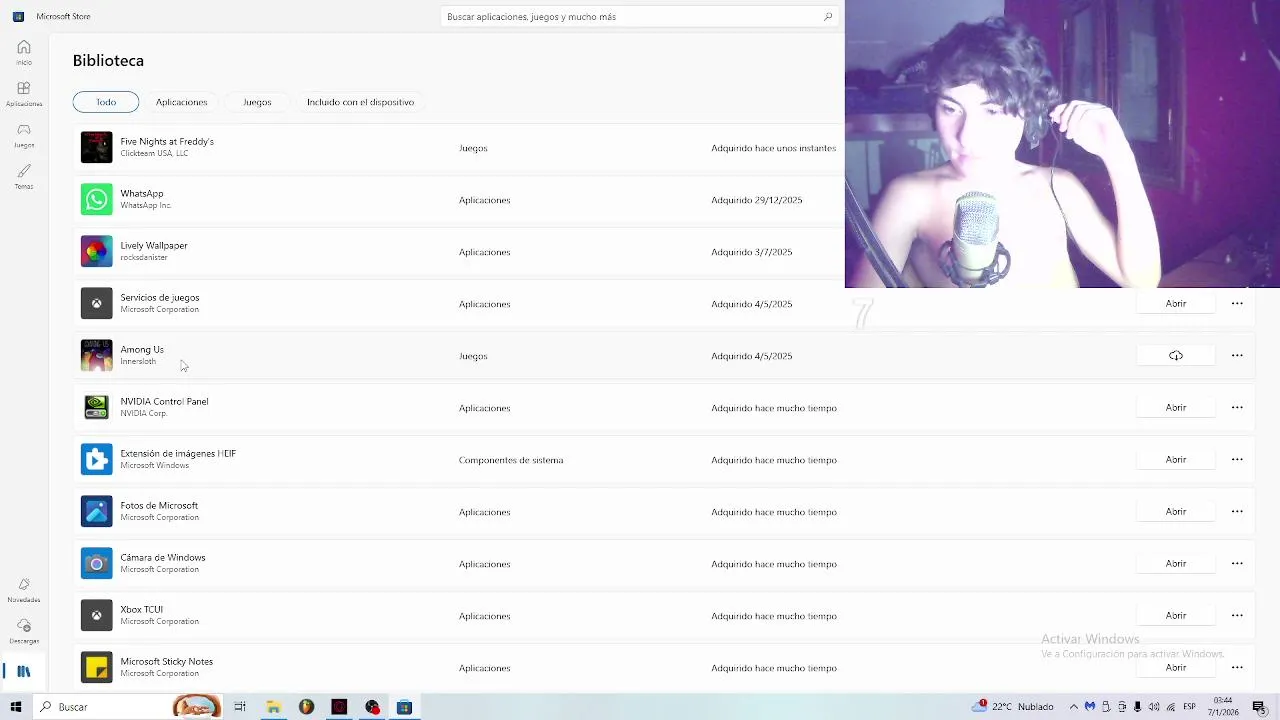Click the taskbar clock showing 03:44

click(x=1223, y=706)
